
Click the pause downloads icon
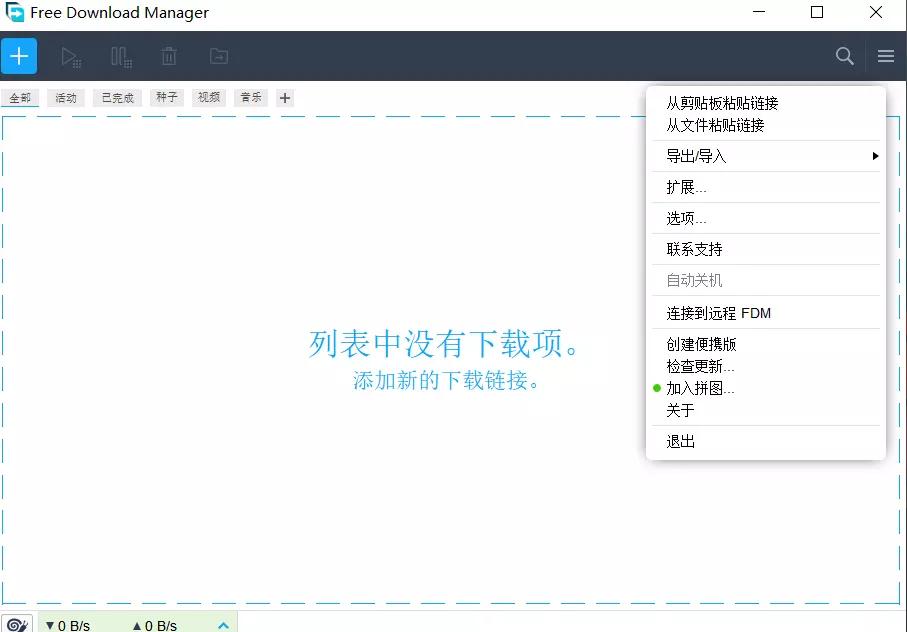(x=120, y=56)
